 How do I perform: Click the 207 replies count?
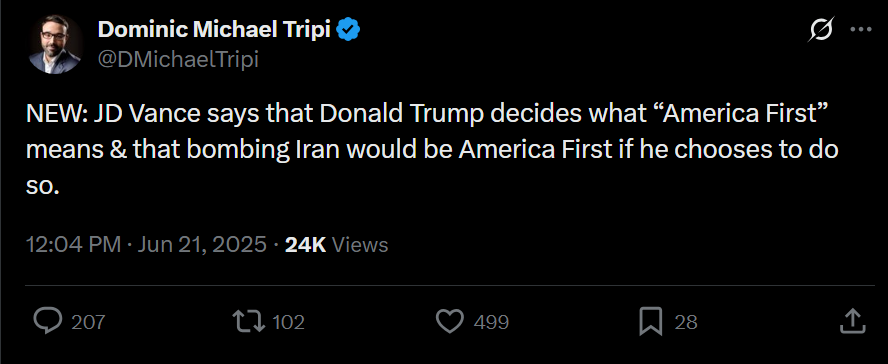click(x=88, y=322)
